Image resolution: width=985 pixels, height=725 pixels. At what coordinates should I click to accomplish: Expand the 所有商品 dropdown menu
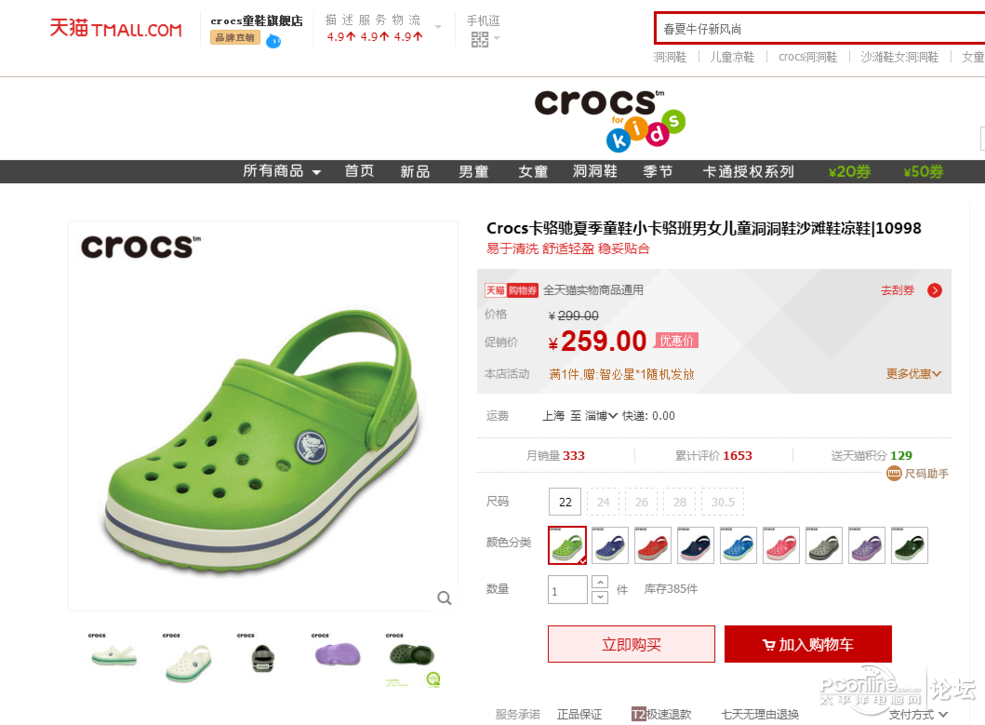(281, 172)
